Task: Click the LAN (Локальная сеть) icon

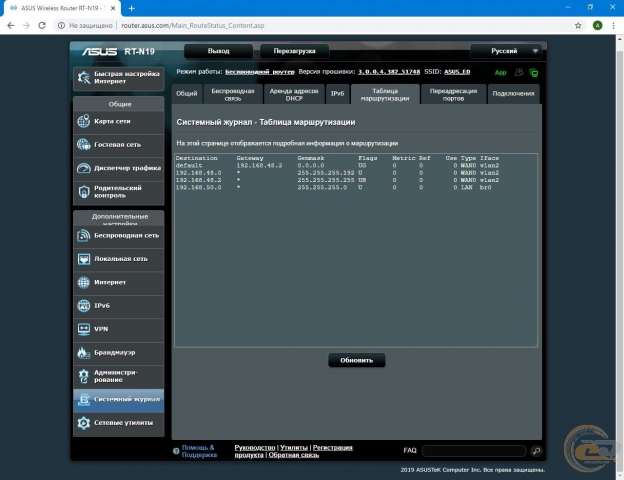Action: coord(84,259)
